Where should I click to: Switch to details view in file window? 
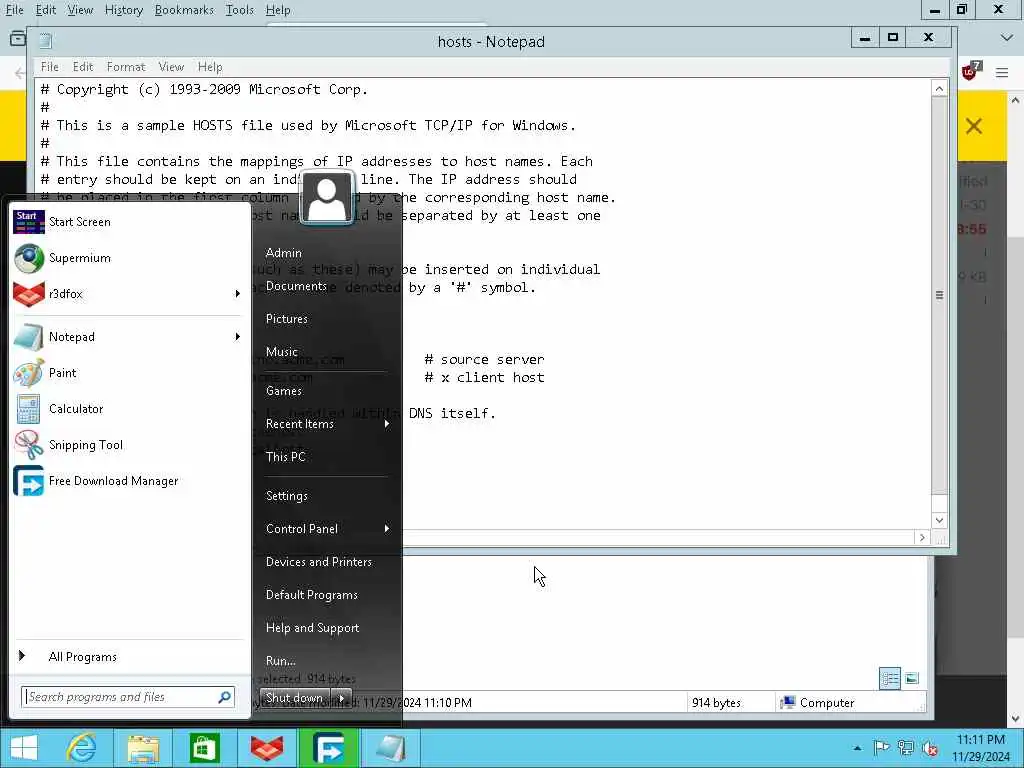(889, 679)
